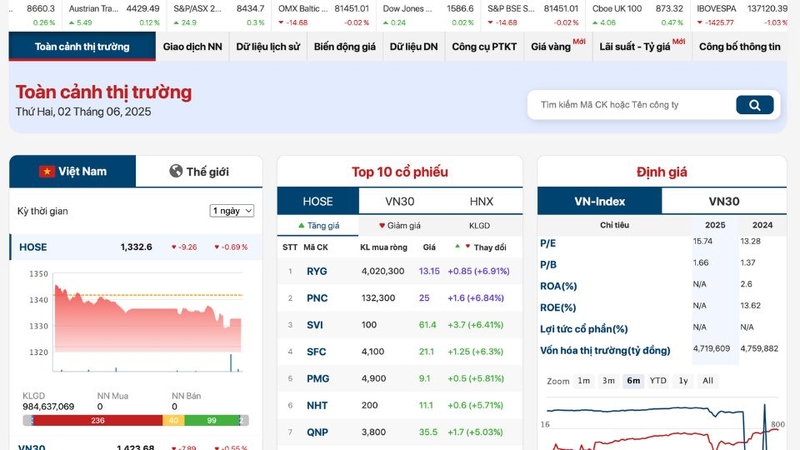
Task: Go to Dữ liệu lịch sử
Action: (x=268, y=46)
